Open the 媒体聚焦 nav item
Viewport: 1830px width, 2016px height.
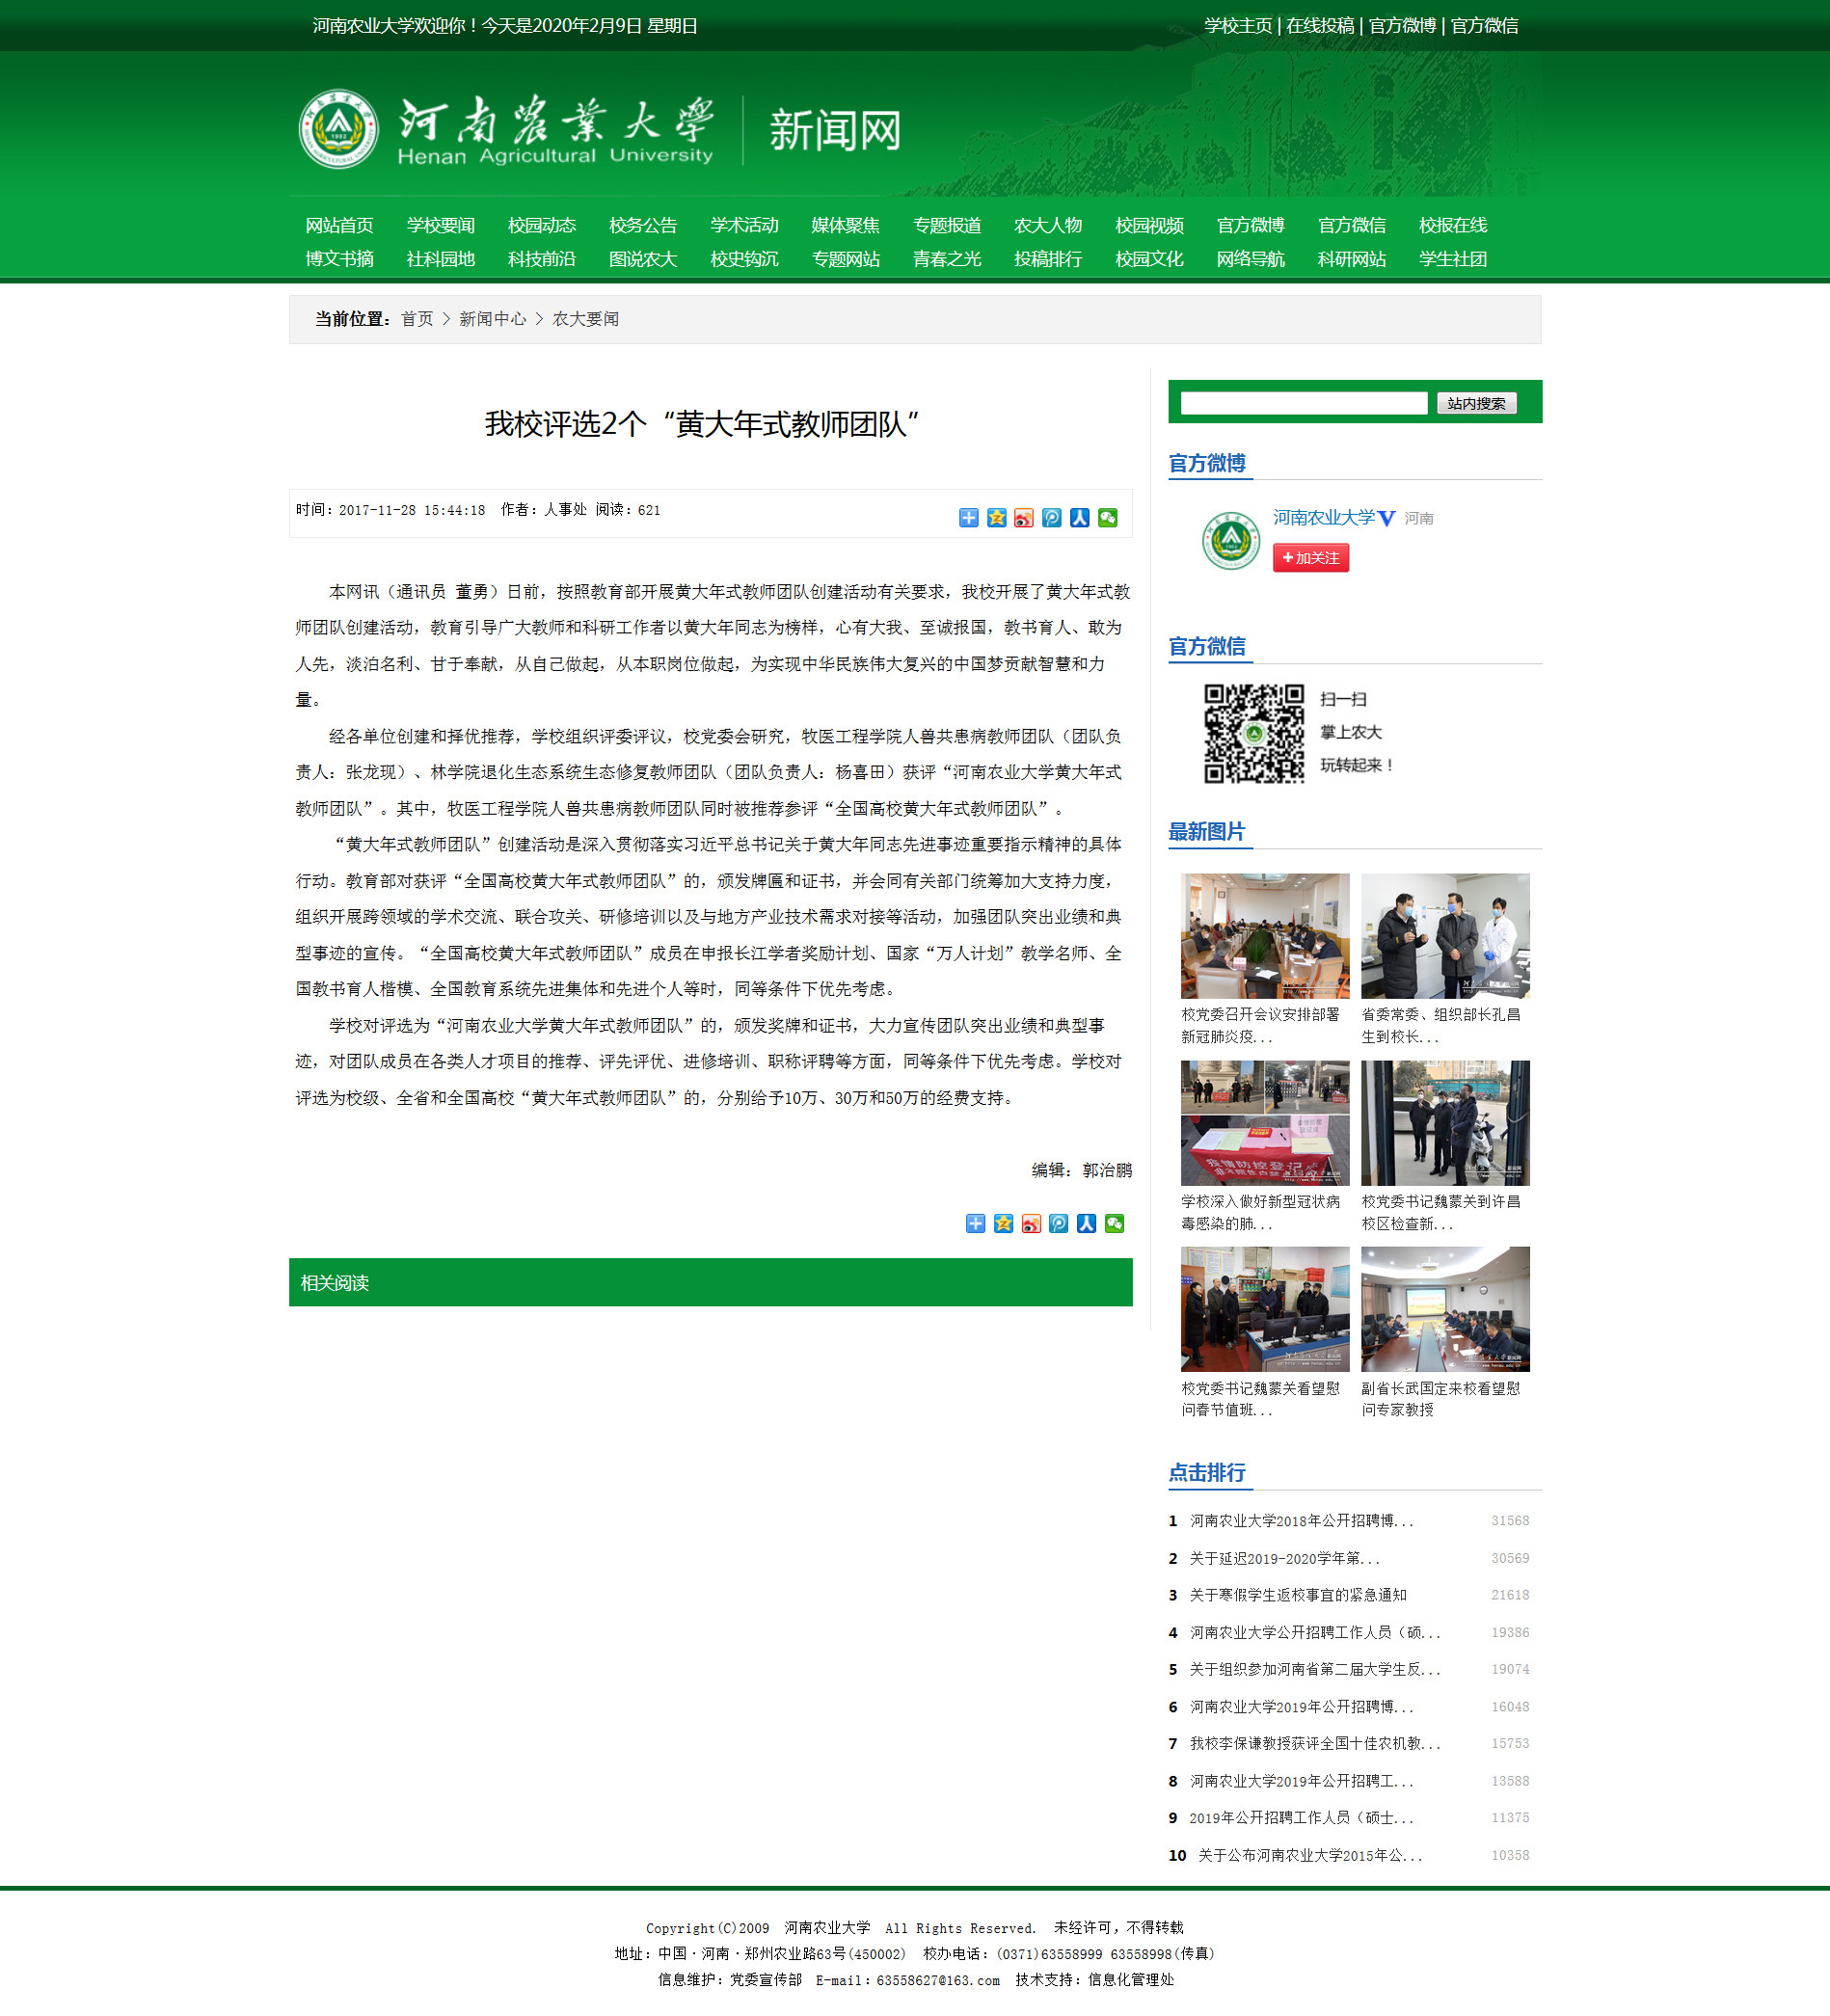click(845, 226)
